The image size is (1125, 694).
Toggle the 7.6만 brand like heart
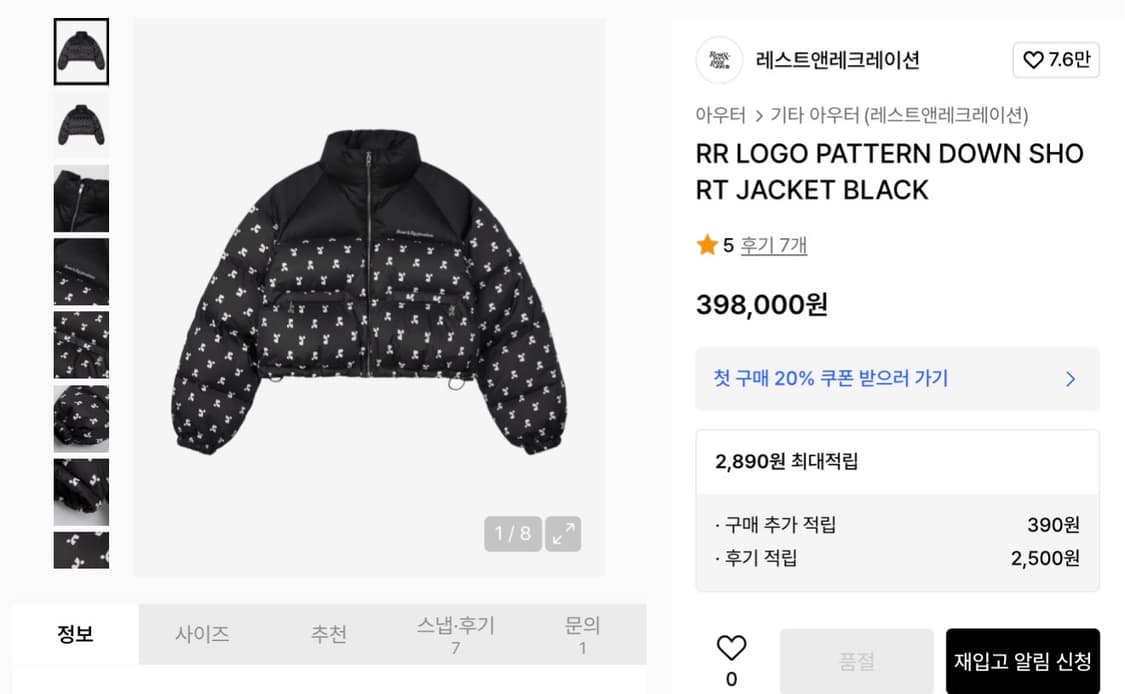(1056, 60)
